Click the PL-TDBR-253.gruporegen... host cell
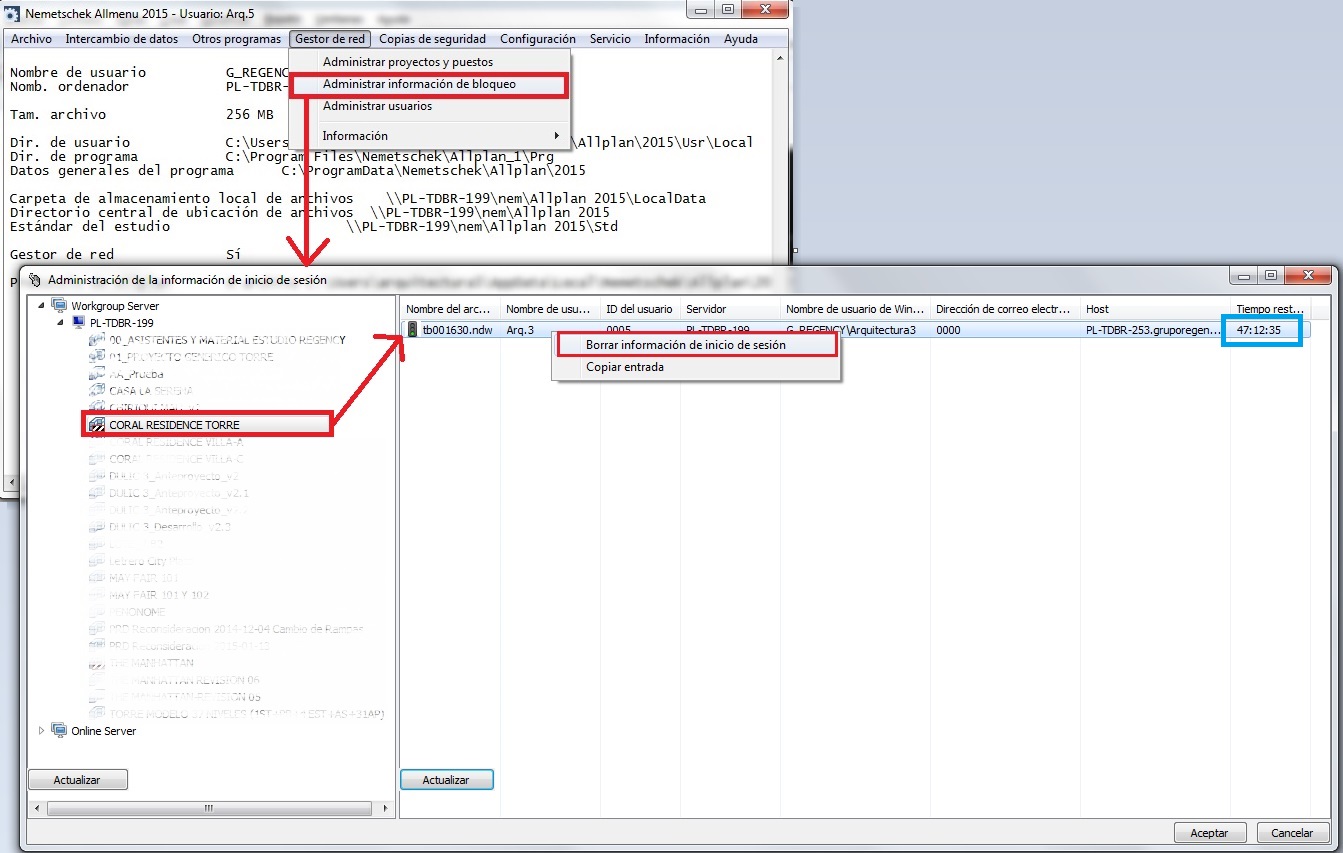1343x853 pixels. (x=1155, y=329)
